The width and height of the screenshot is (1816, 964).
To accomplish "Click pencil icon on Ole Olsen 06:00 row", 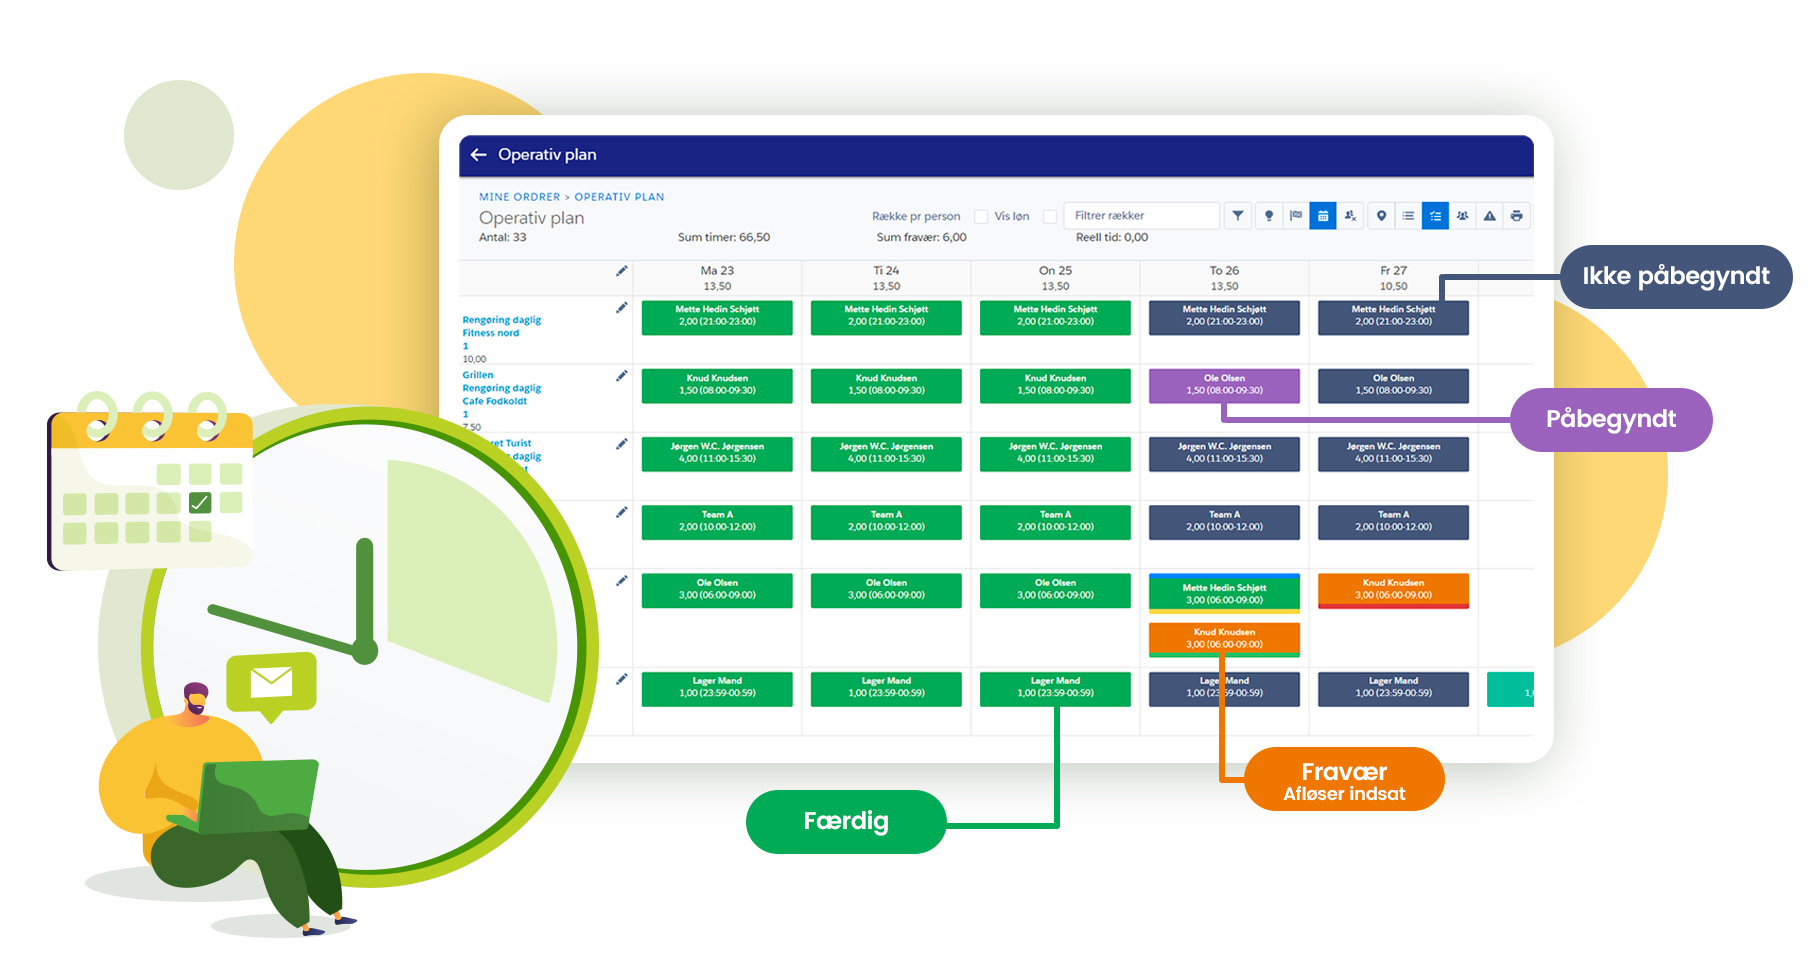I will tap(621, 581).
